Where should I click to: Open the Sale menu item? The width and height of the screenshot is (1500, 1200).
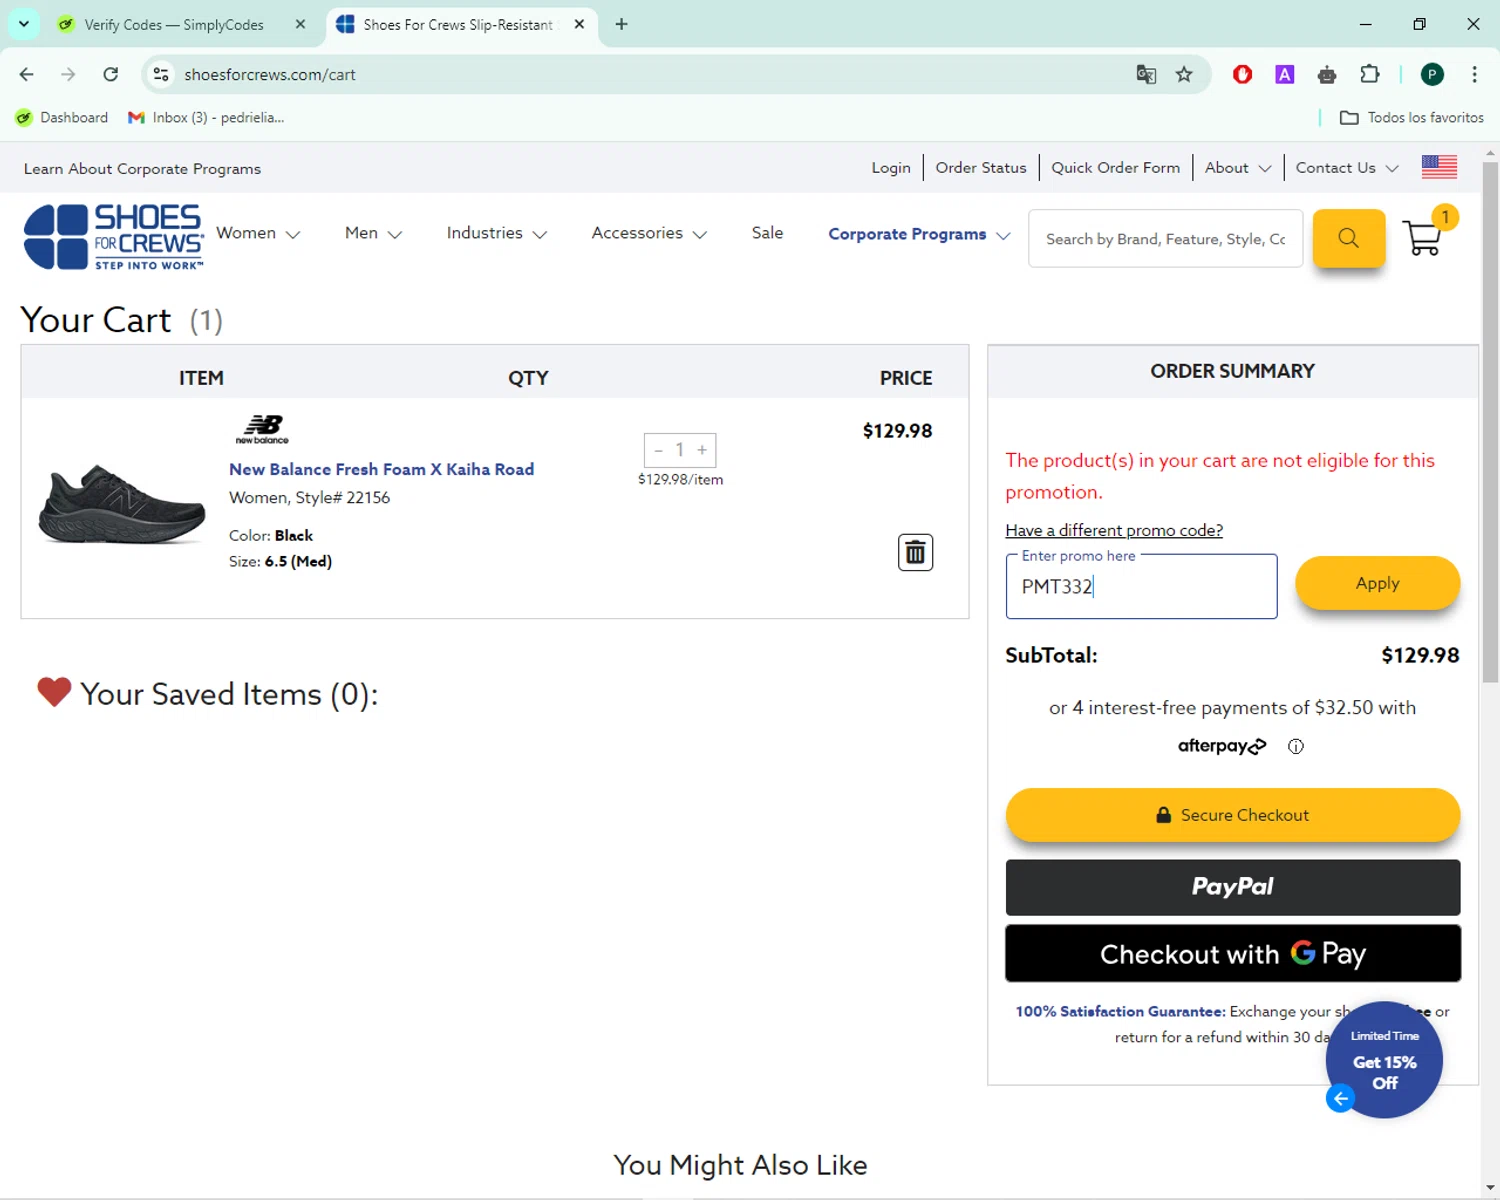click(767, 233)
